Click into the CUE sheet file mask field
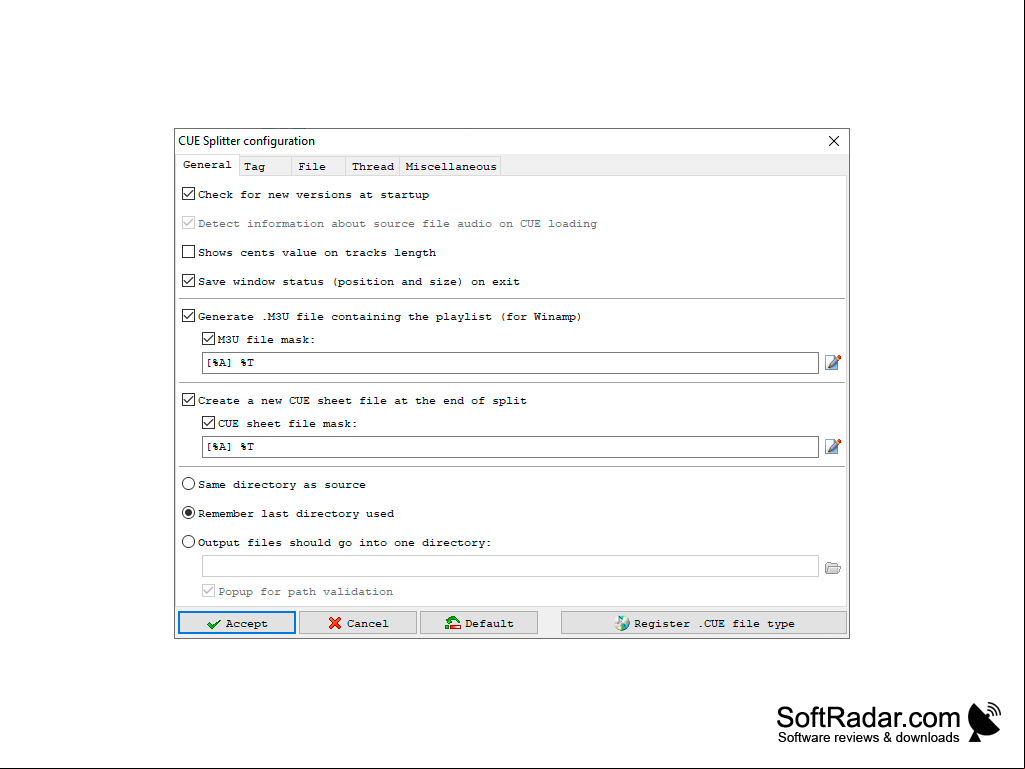Viewport: 1025px width, 769px height. coord(510,447)
